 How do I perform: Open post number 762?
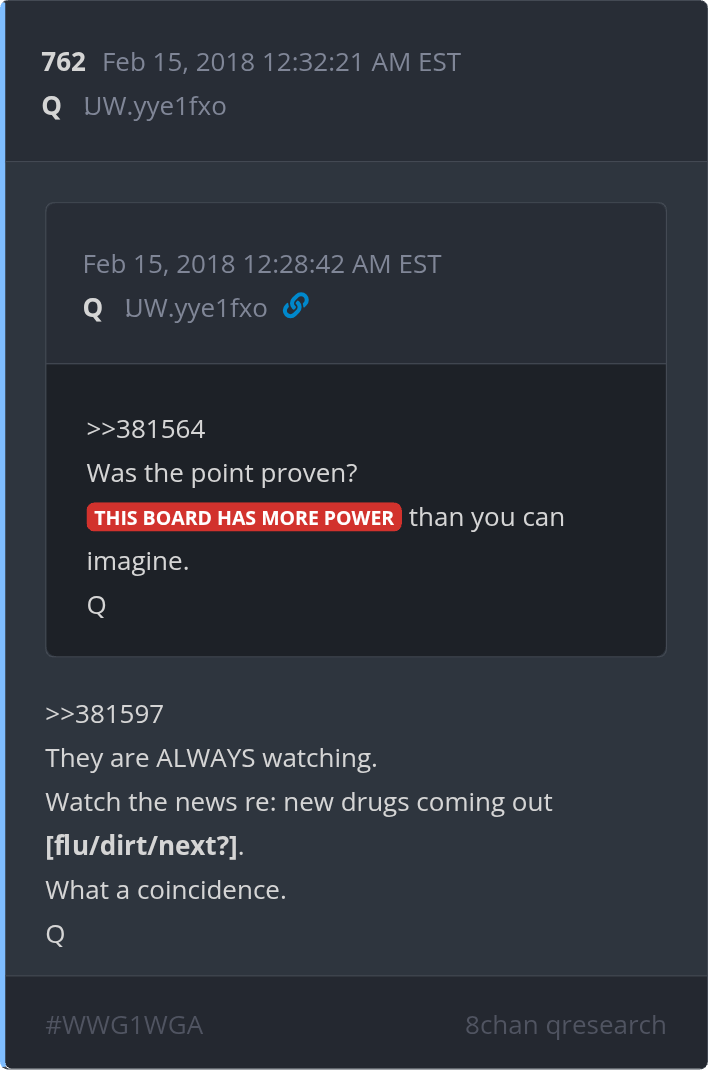click(x=63, y=62)
